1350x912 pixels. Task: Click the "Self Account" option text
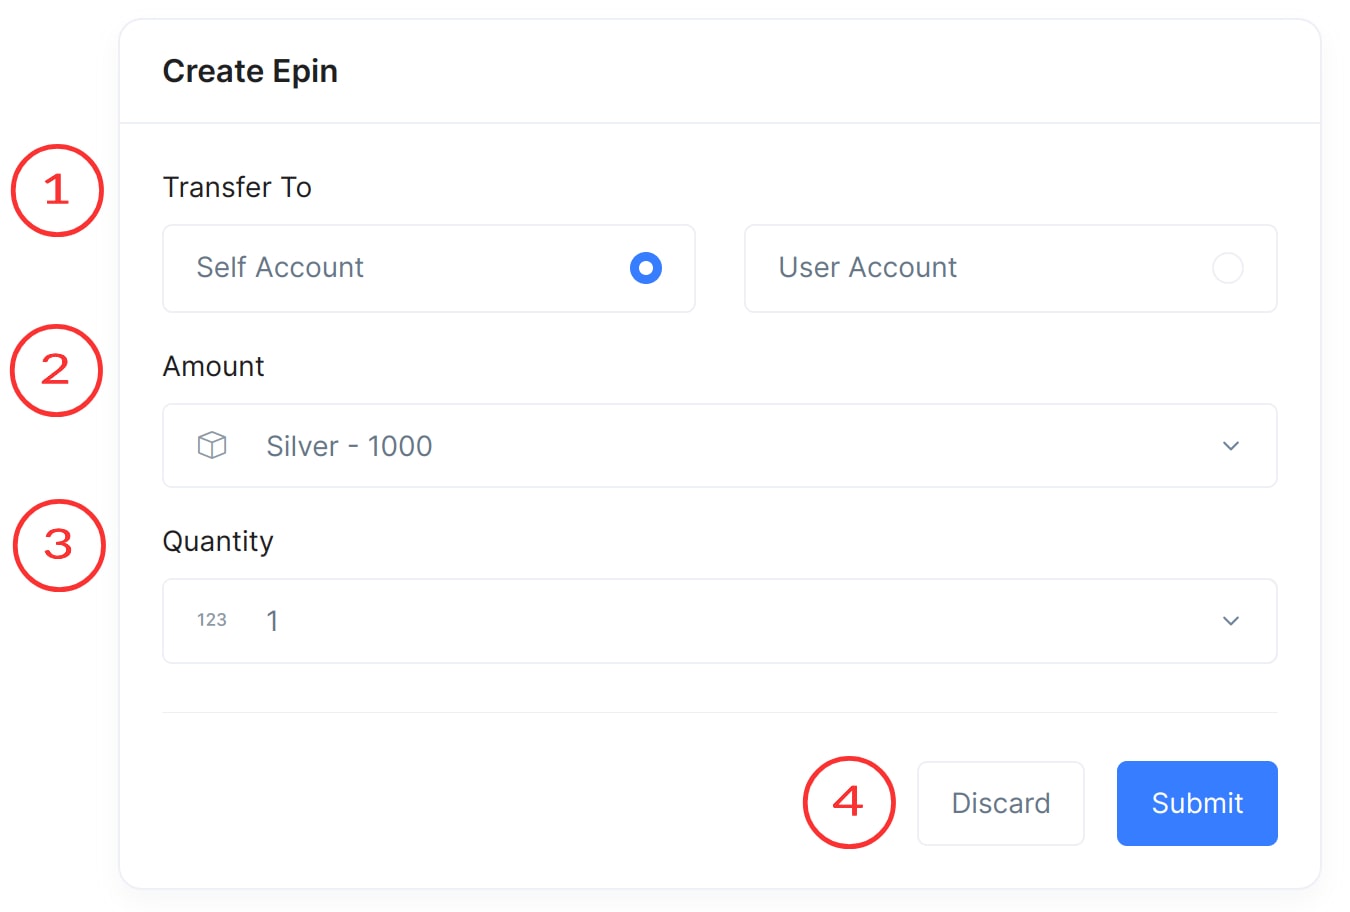tap(280, 268)
